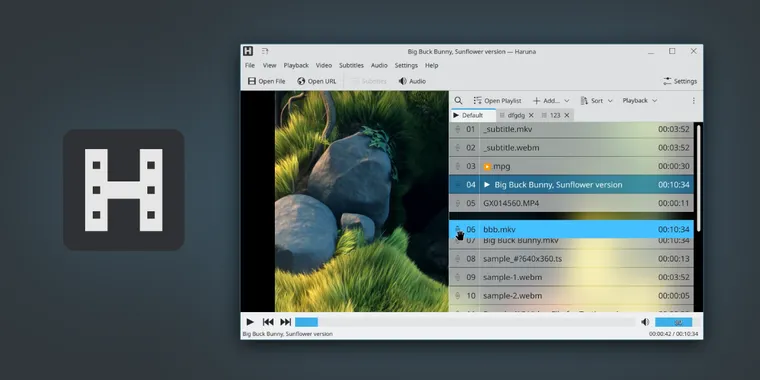760x380 pixels.
Task: Expand the Sort dropdown in playlist
Action: pos(597,100)
